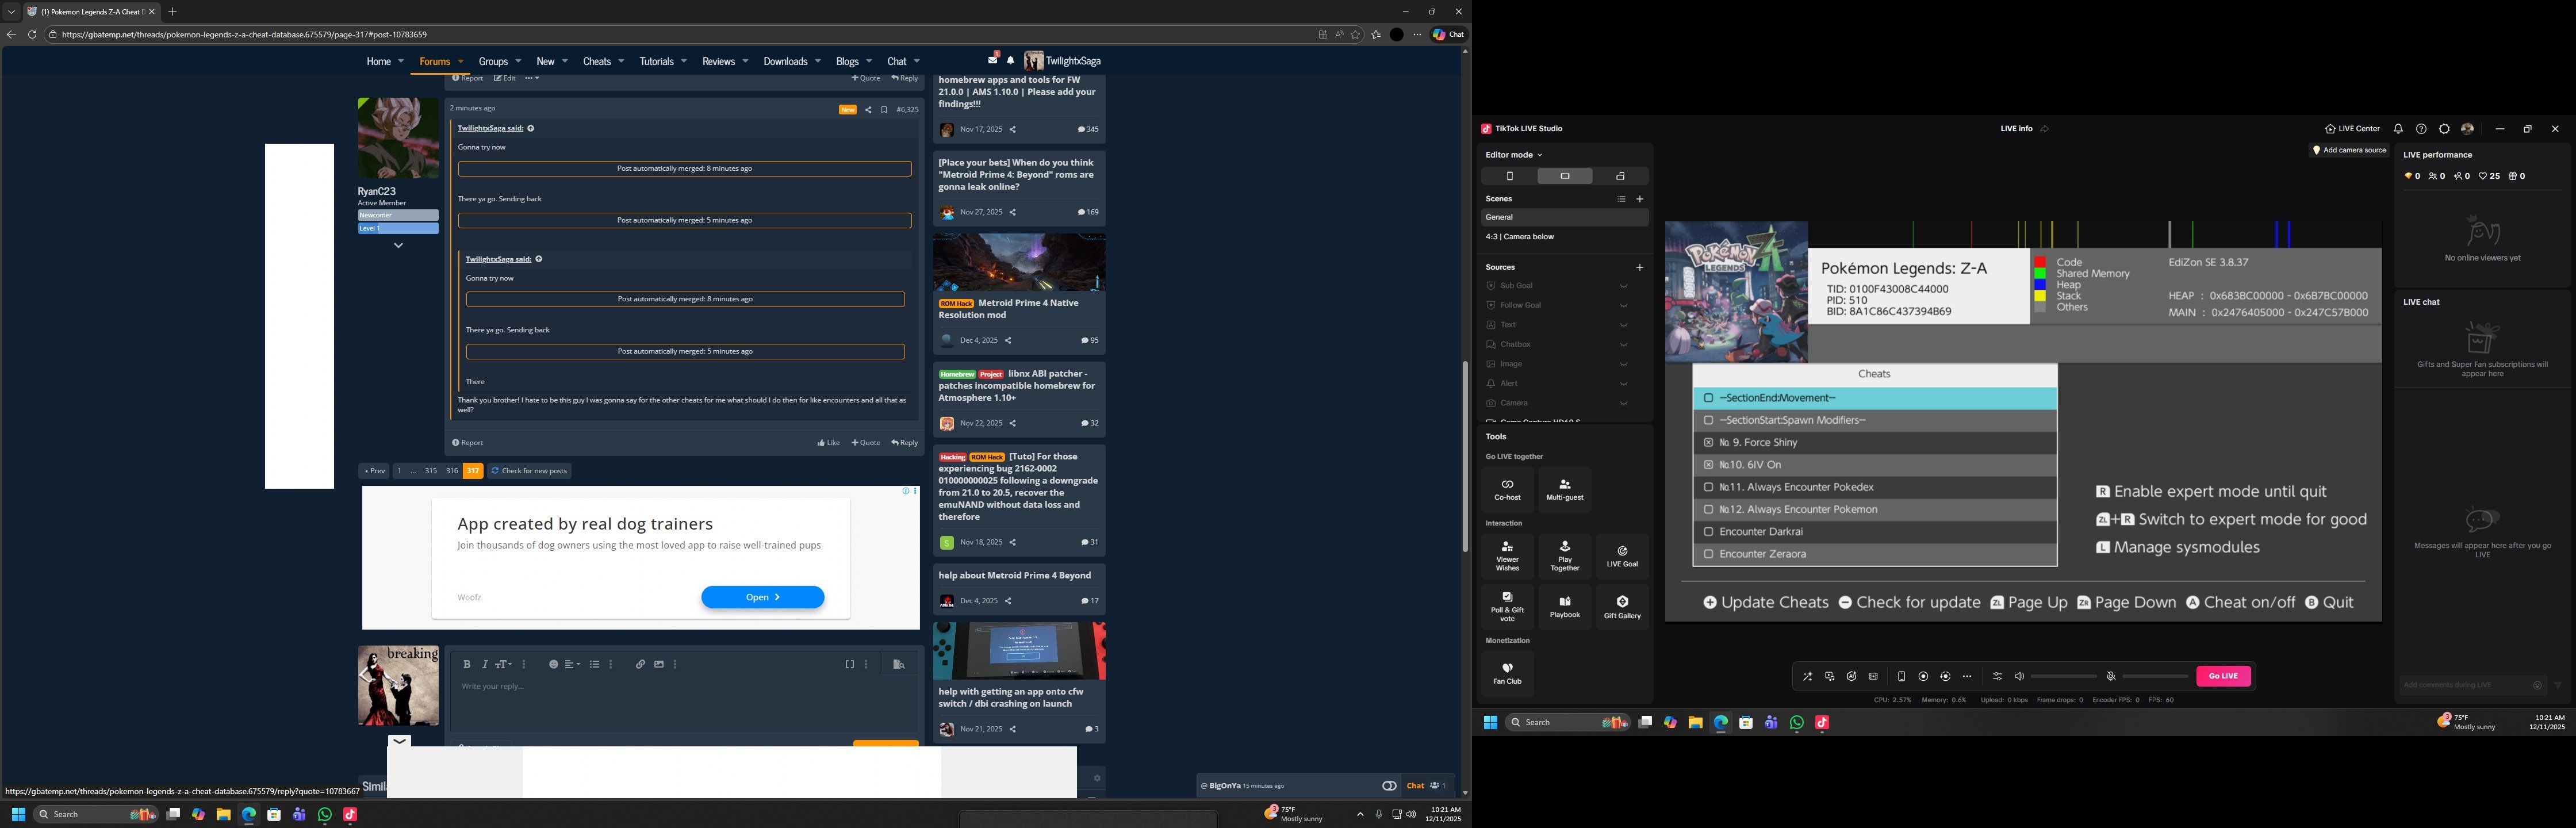This screenshot has height=828, width=2576.
Task: Open the Co-host tool in TikTok LIVE Studio
Action: (x=1507, y=489)
